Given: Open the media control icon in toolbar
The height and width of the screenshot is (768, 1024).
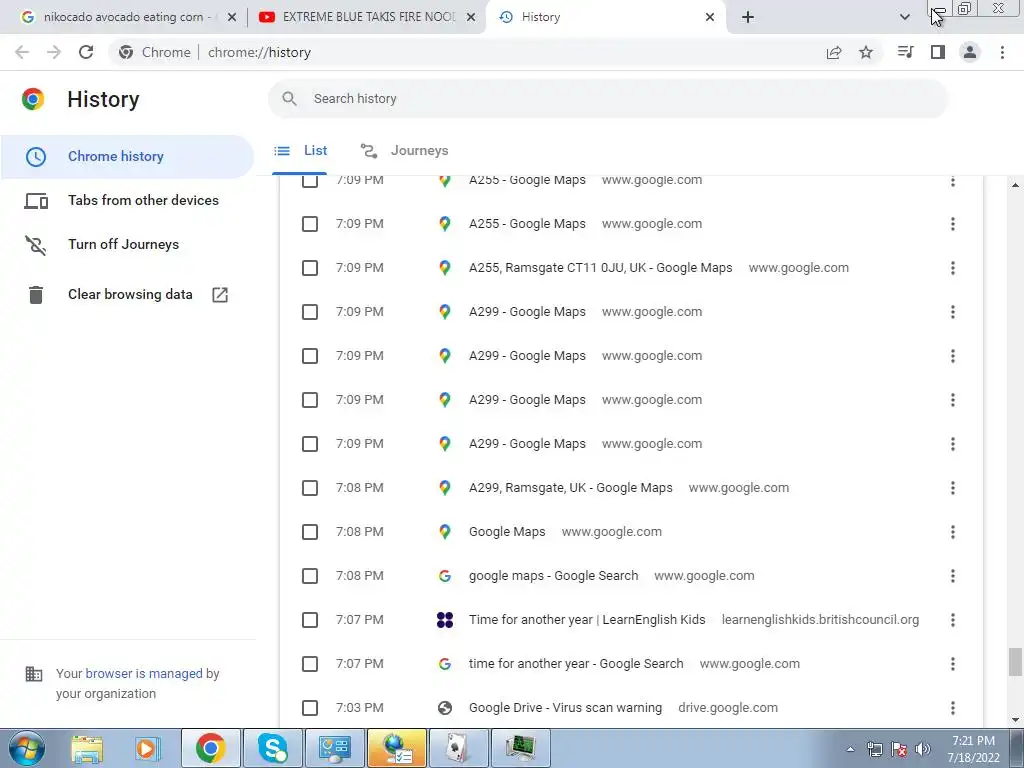Looking at the screenshot, I should click(905, 52).
